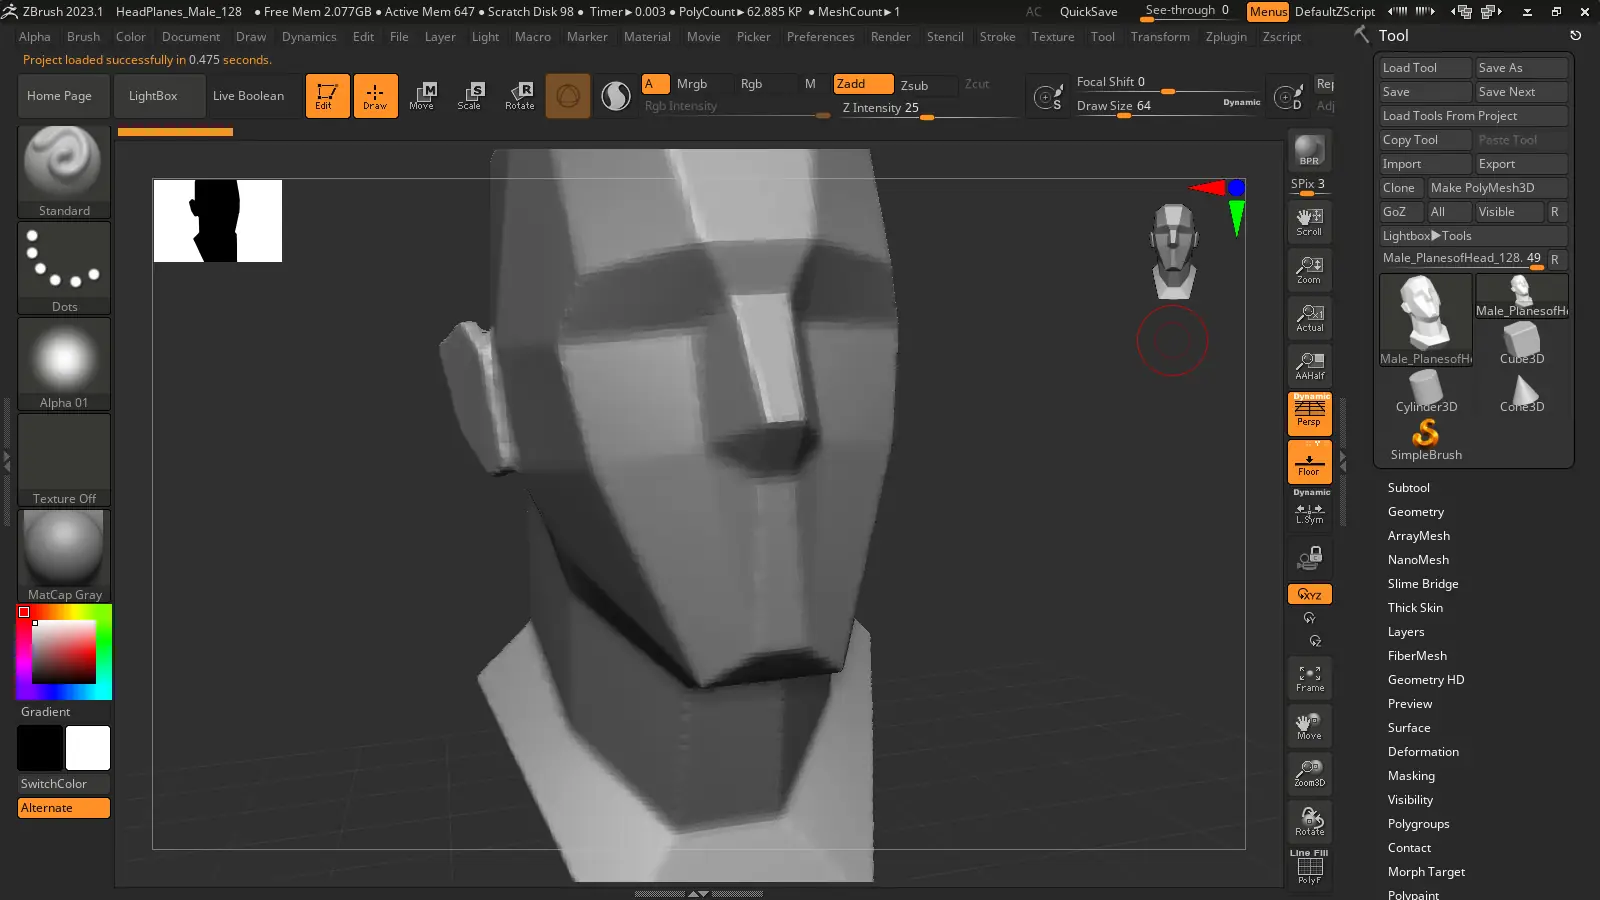Enable Zsub sculpt mode
This screenshot has height=900, width=1600.
pos(914,85)
